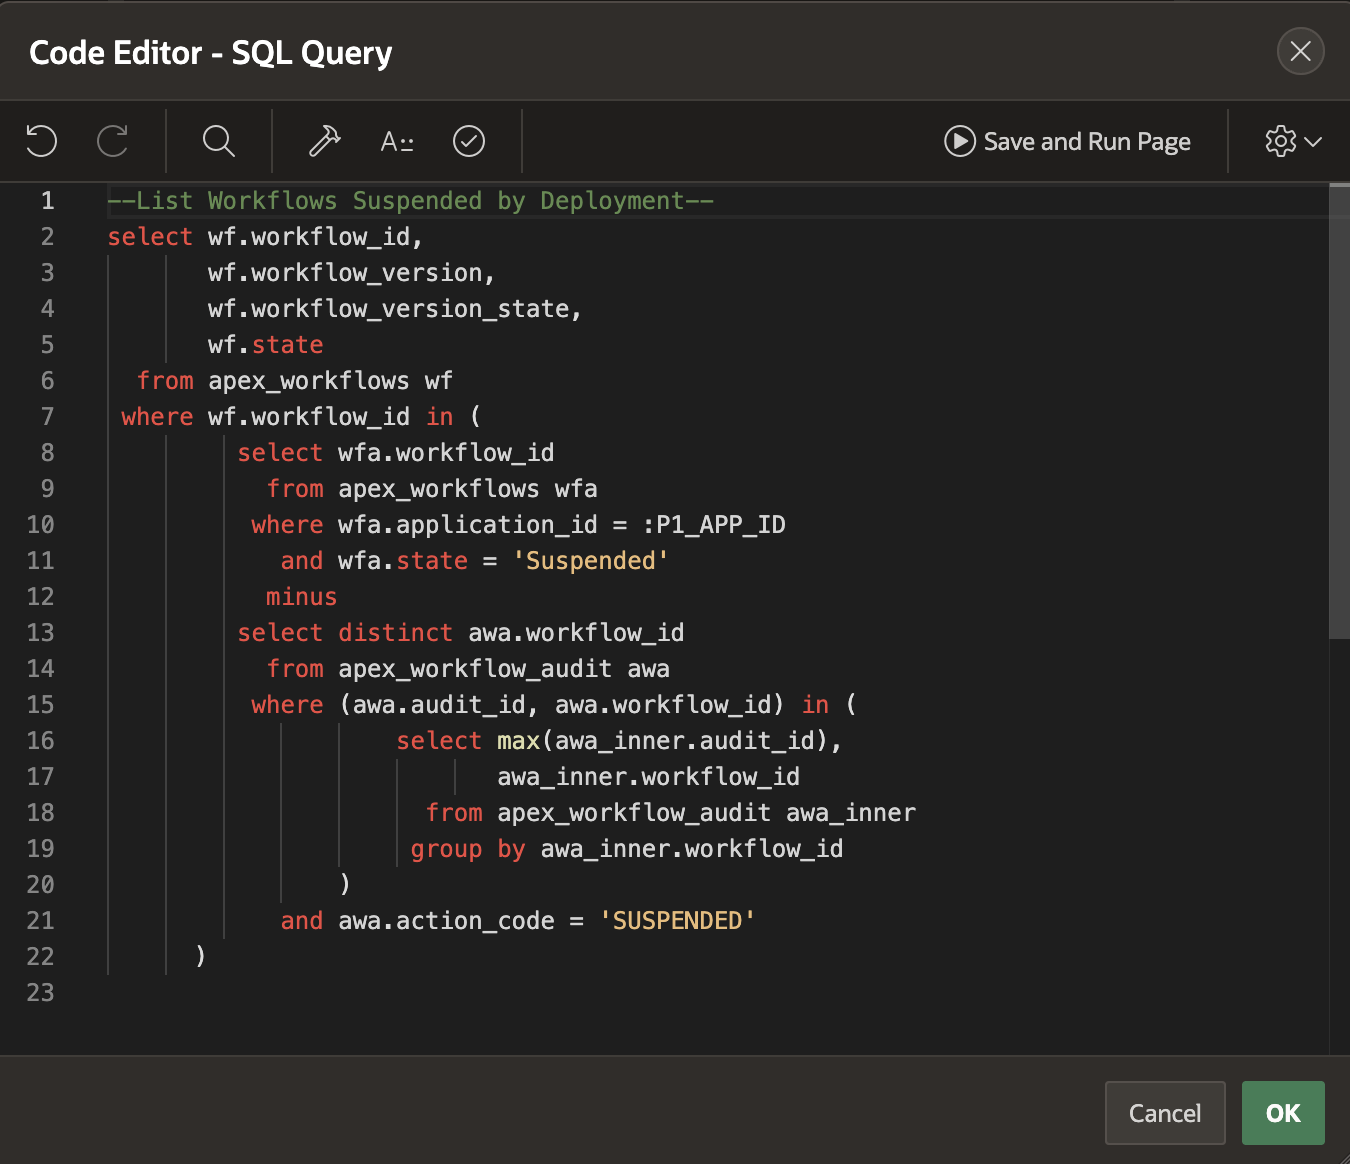Screen dimensions: 1350x1164
Task: Click the 'distinct' keyword on line 13
Action: click(x=395, y=633)
